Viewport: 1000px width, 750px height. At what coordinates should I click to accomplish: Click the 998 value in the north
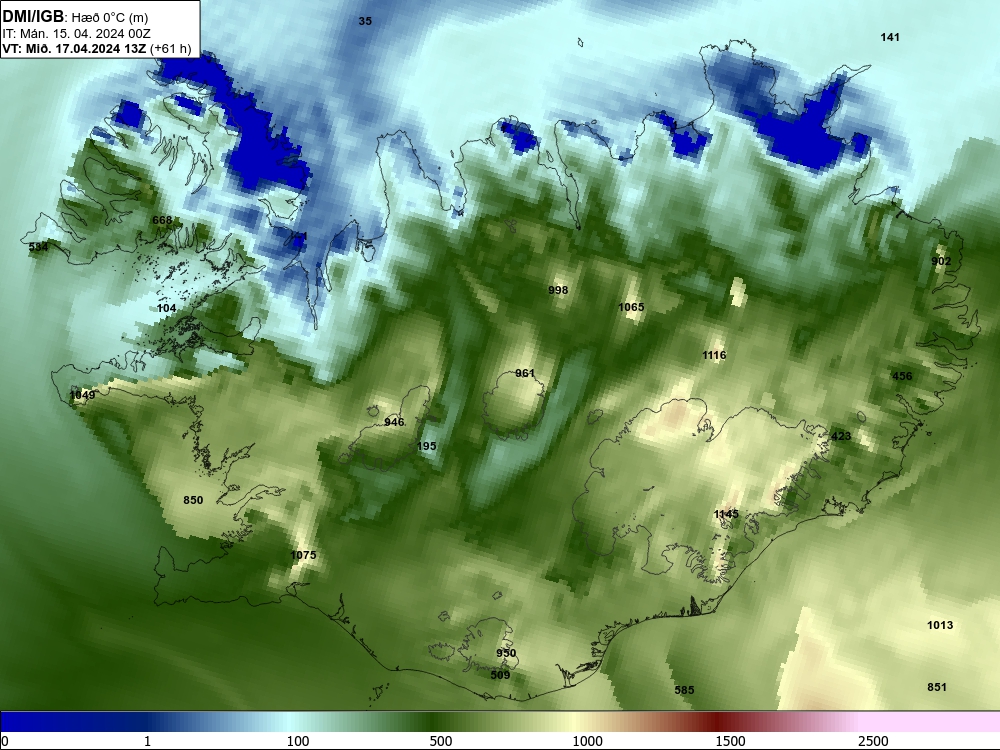click(x=558, y=290)
